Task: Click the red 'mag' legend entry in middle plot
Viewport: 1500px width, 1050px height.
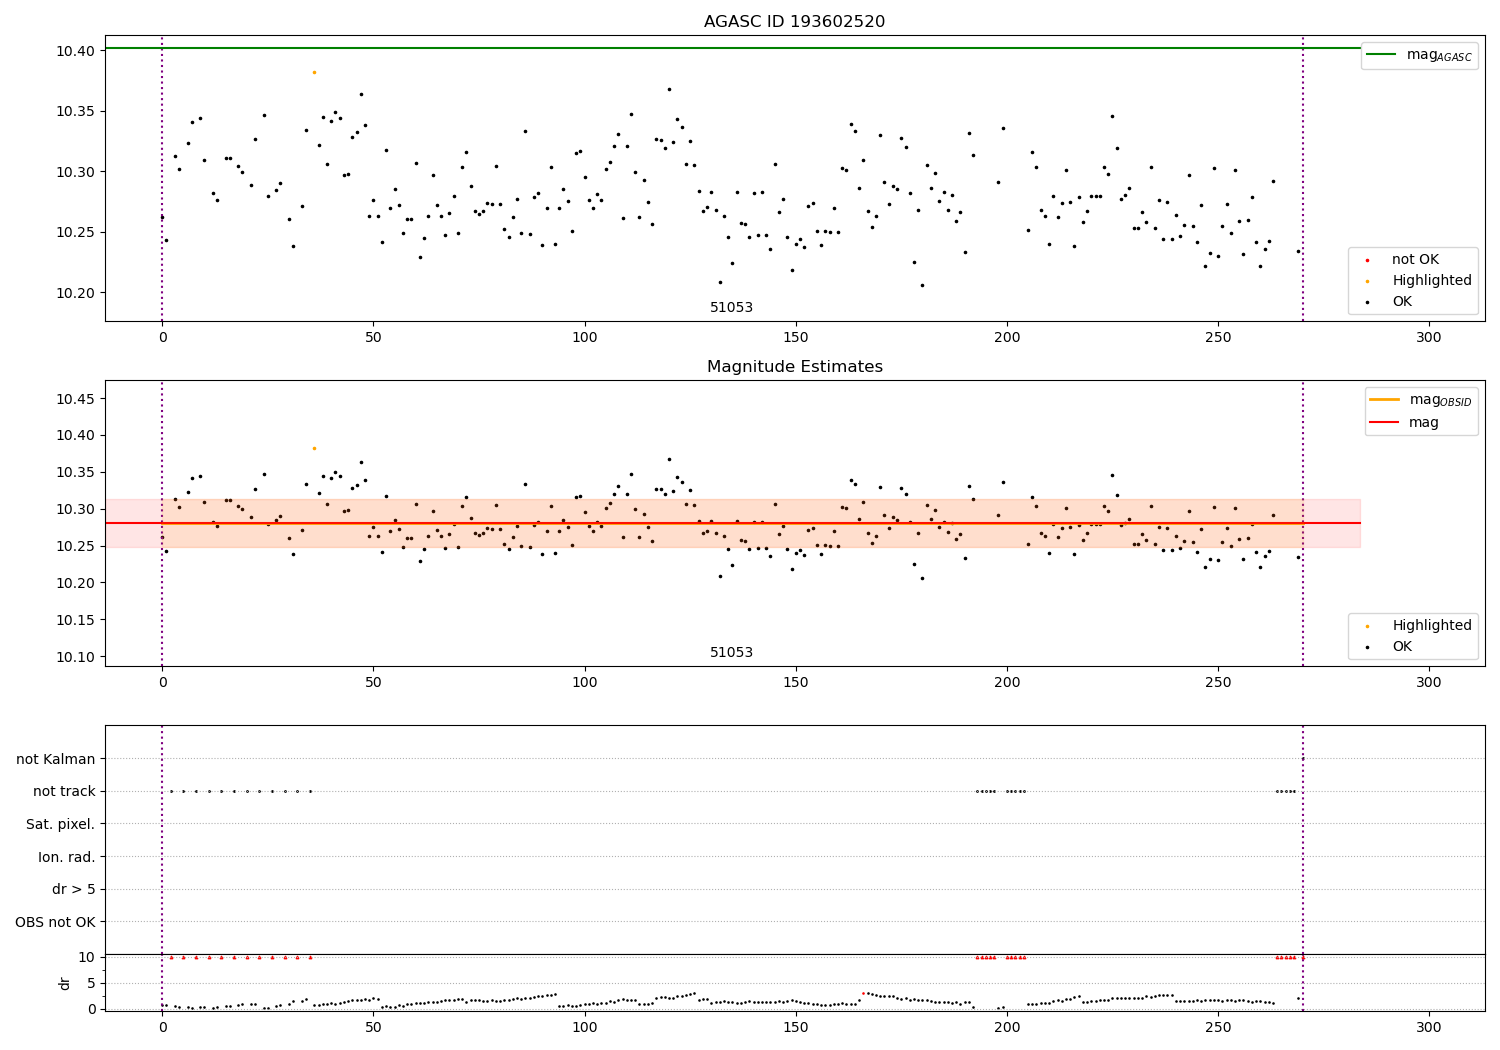Action: [1404, 423]
